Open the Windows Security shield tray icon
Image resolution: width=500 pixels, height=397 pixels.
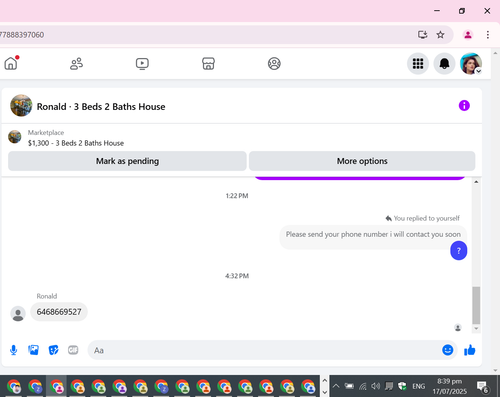tap(402, 386)
